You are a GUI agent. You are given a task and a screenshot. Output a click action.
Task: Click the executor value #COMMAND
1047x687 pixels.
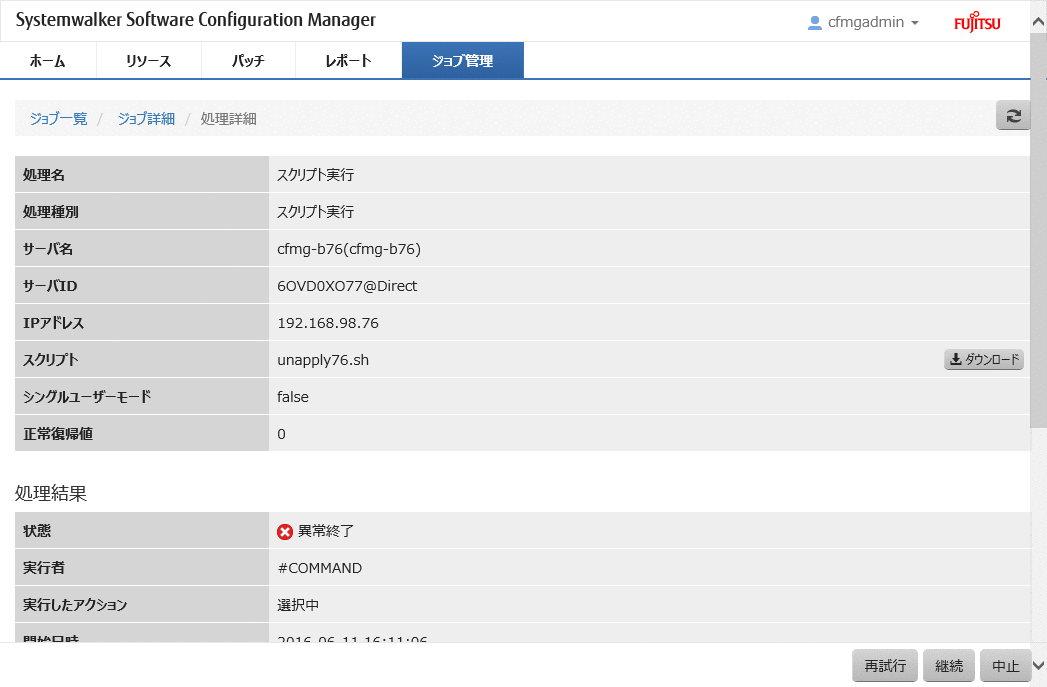(x=320, y=568)
